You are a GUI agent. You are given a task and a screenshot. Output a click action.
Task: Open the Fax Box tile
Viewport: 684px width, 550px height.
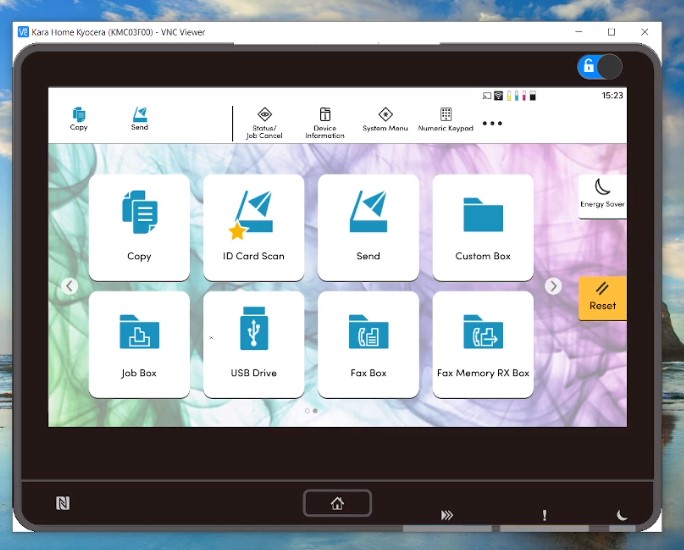click(368, 345)
